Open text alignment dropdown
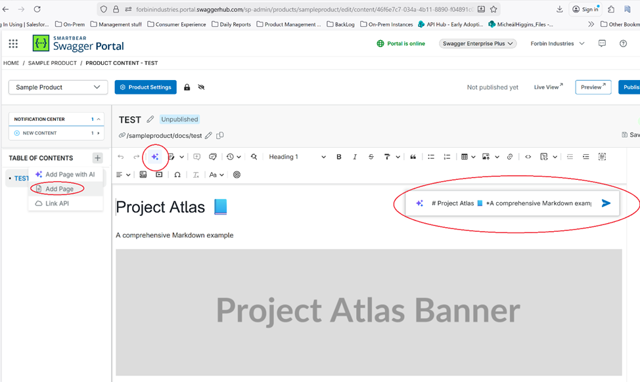 123,175
